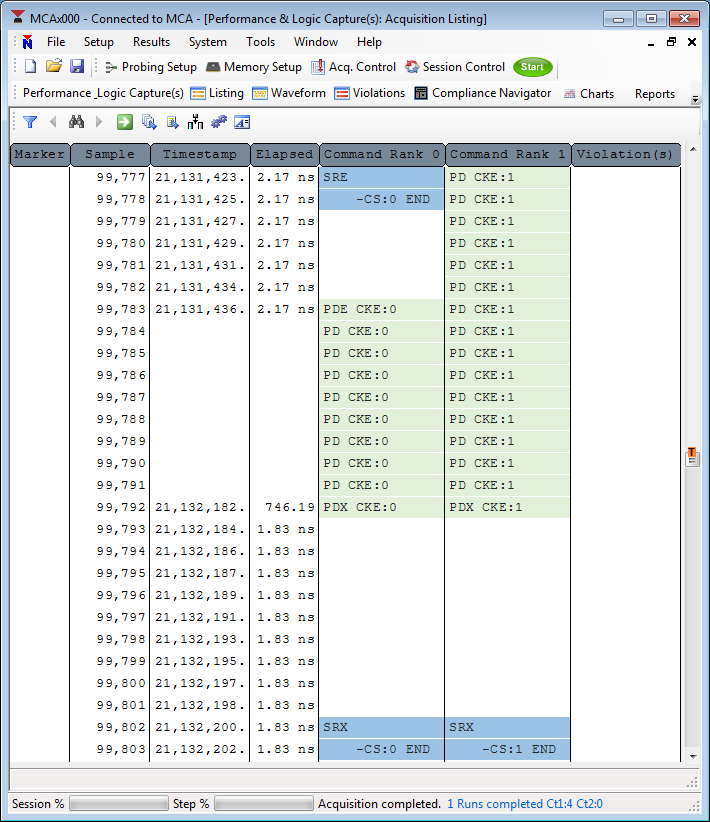Open Session Control
The image size is (710, 822).
(x=455, y=67)
